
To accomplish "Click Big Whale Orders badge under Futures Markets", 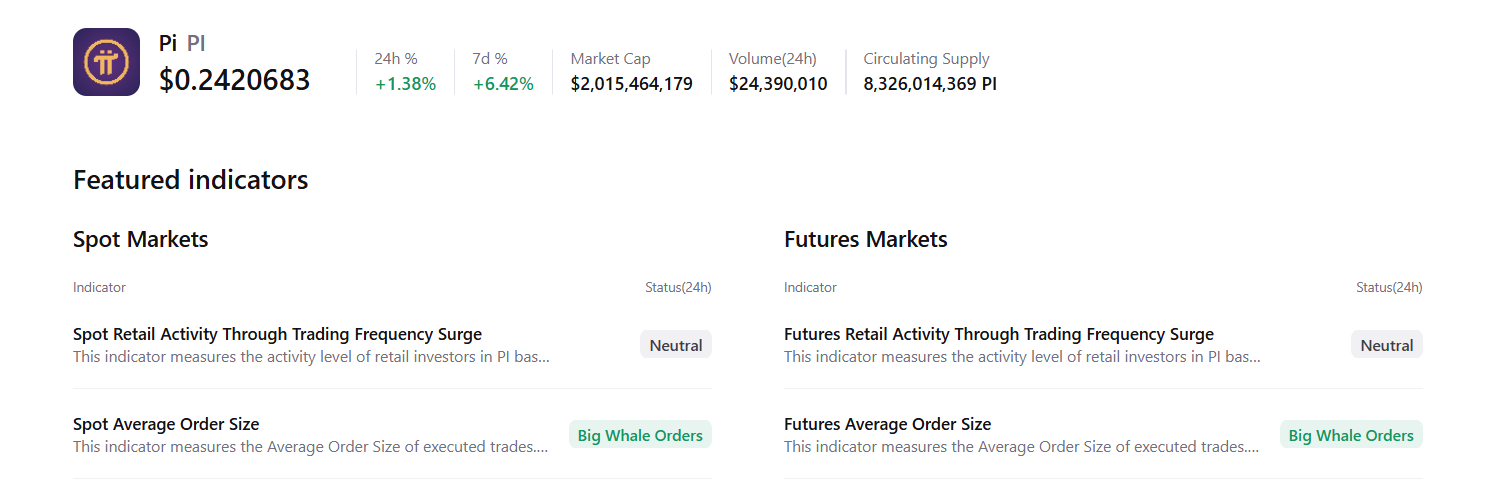I will 1351,435.
